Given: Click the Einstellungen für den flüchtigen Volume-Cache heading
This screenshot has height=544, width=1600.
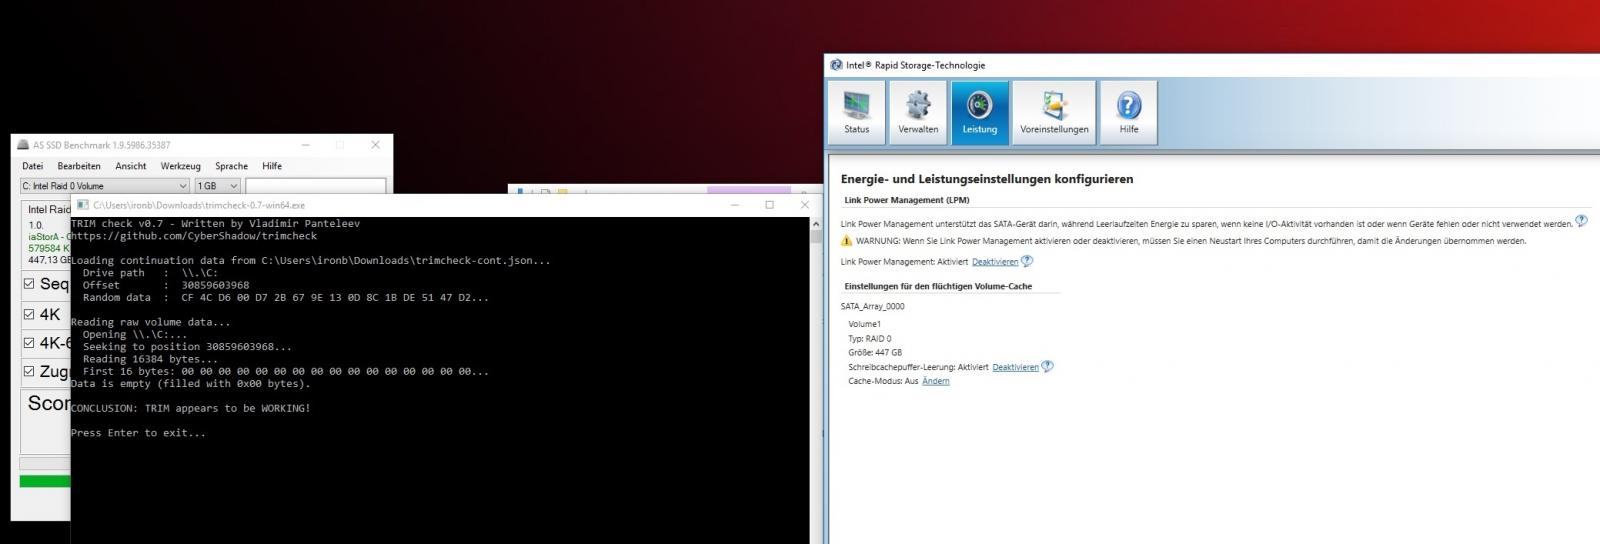Looking at the screenshot, I should (938, 286).
